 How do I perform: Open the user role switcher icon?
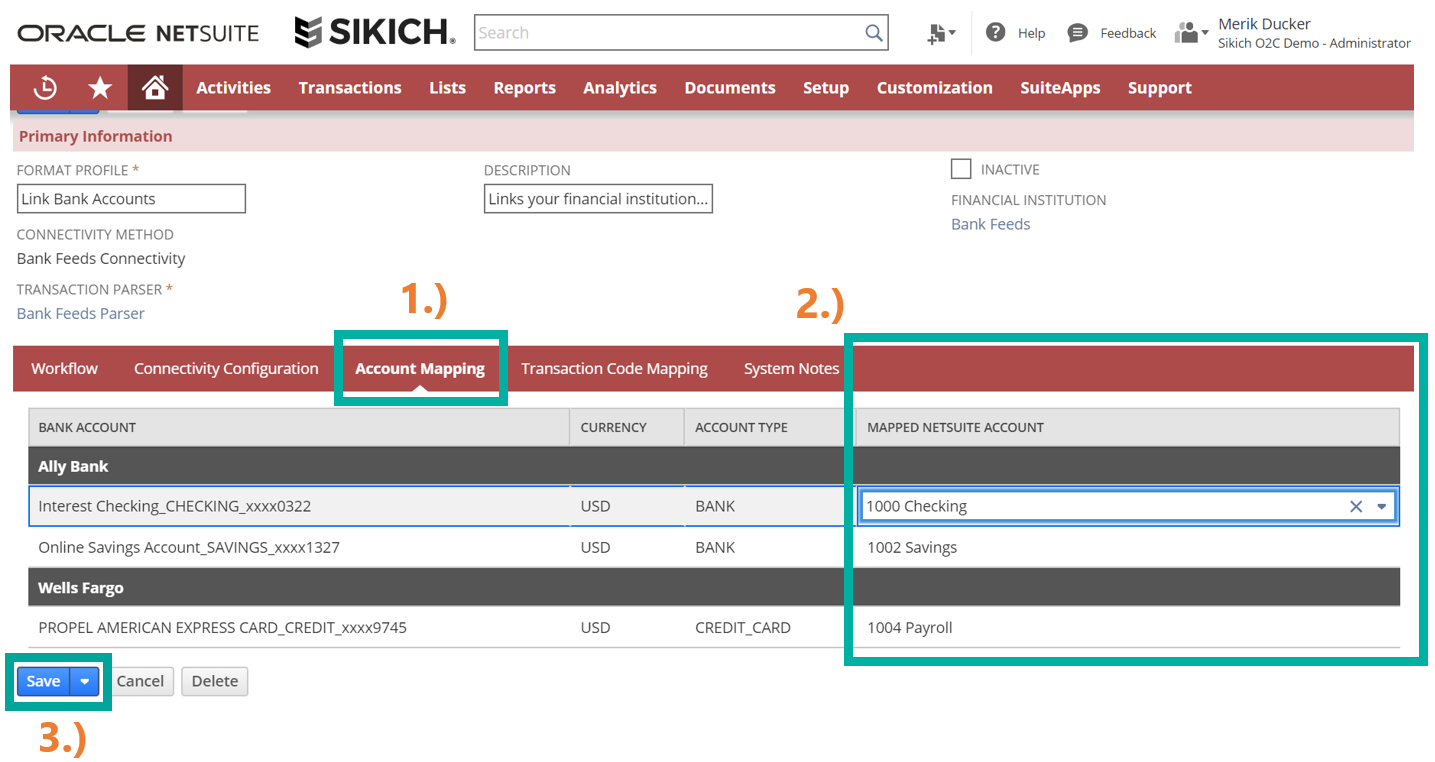click(1189, 33)
